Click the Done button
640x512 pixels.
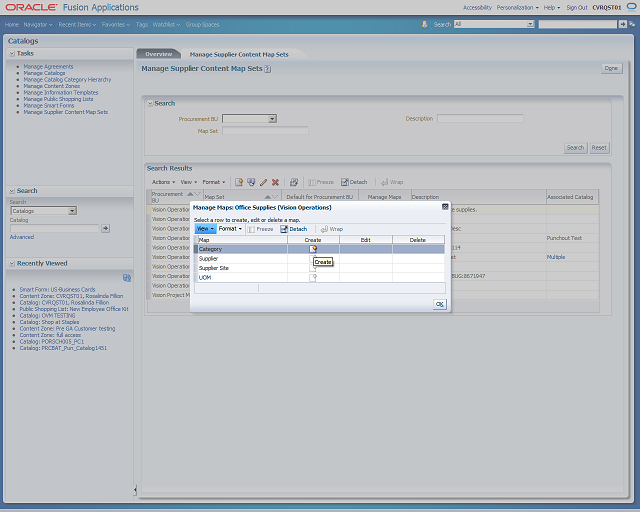coord(611,68)
